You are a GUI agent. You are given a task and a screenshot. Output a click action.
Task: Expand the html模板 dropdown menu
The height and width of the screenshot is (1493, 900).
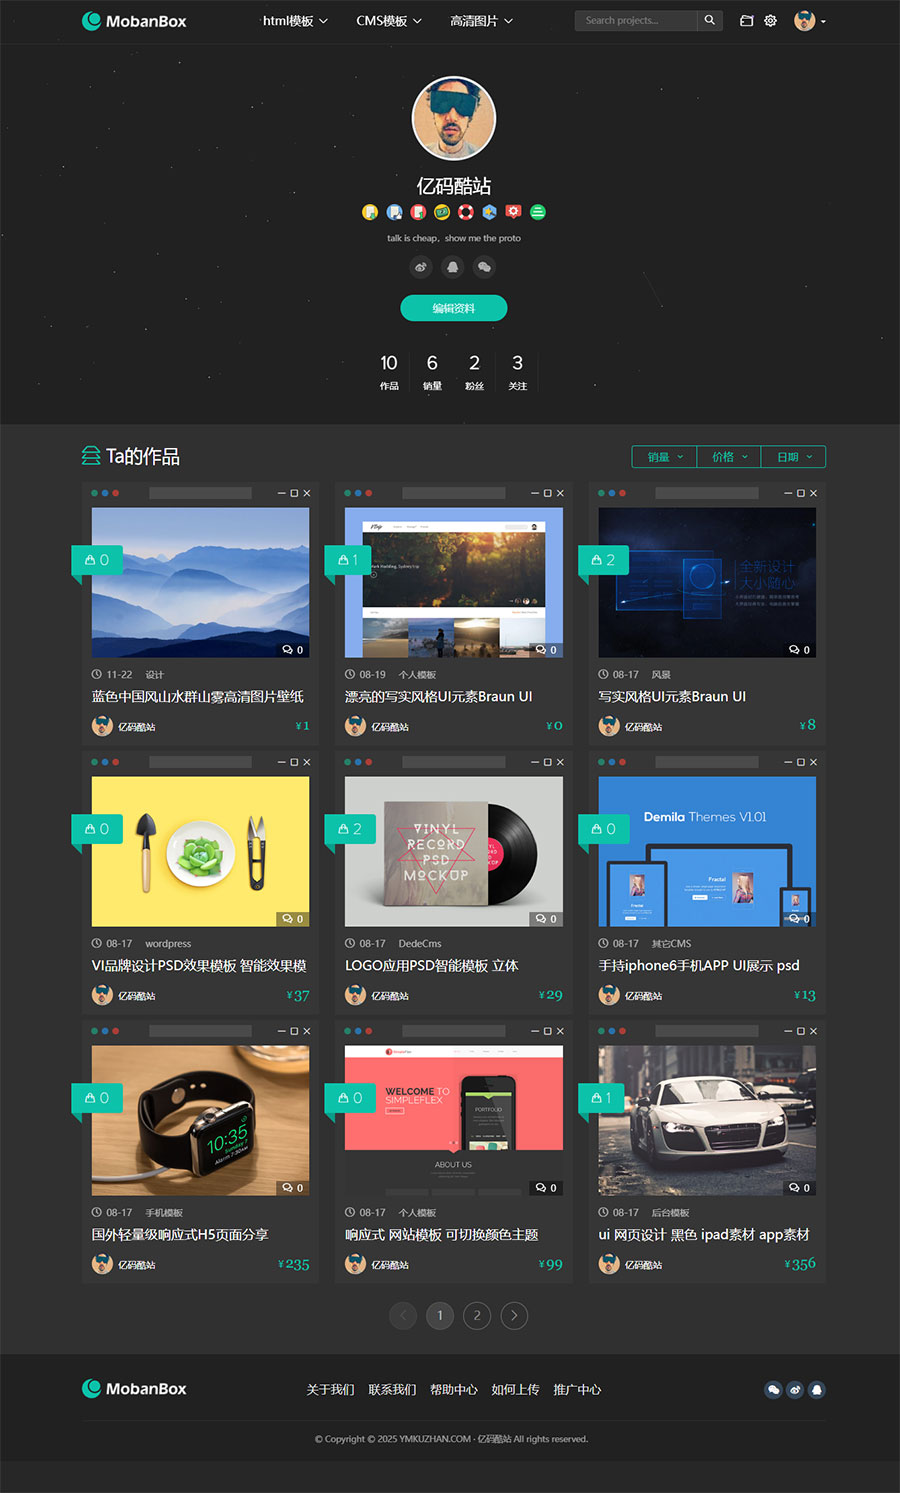click(x=295, y=21)
